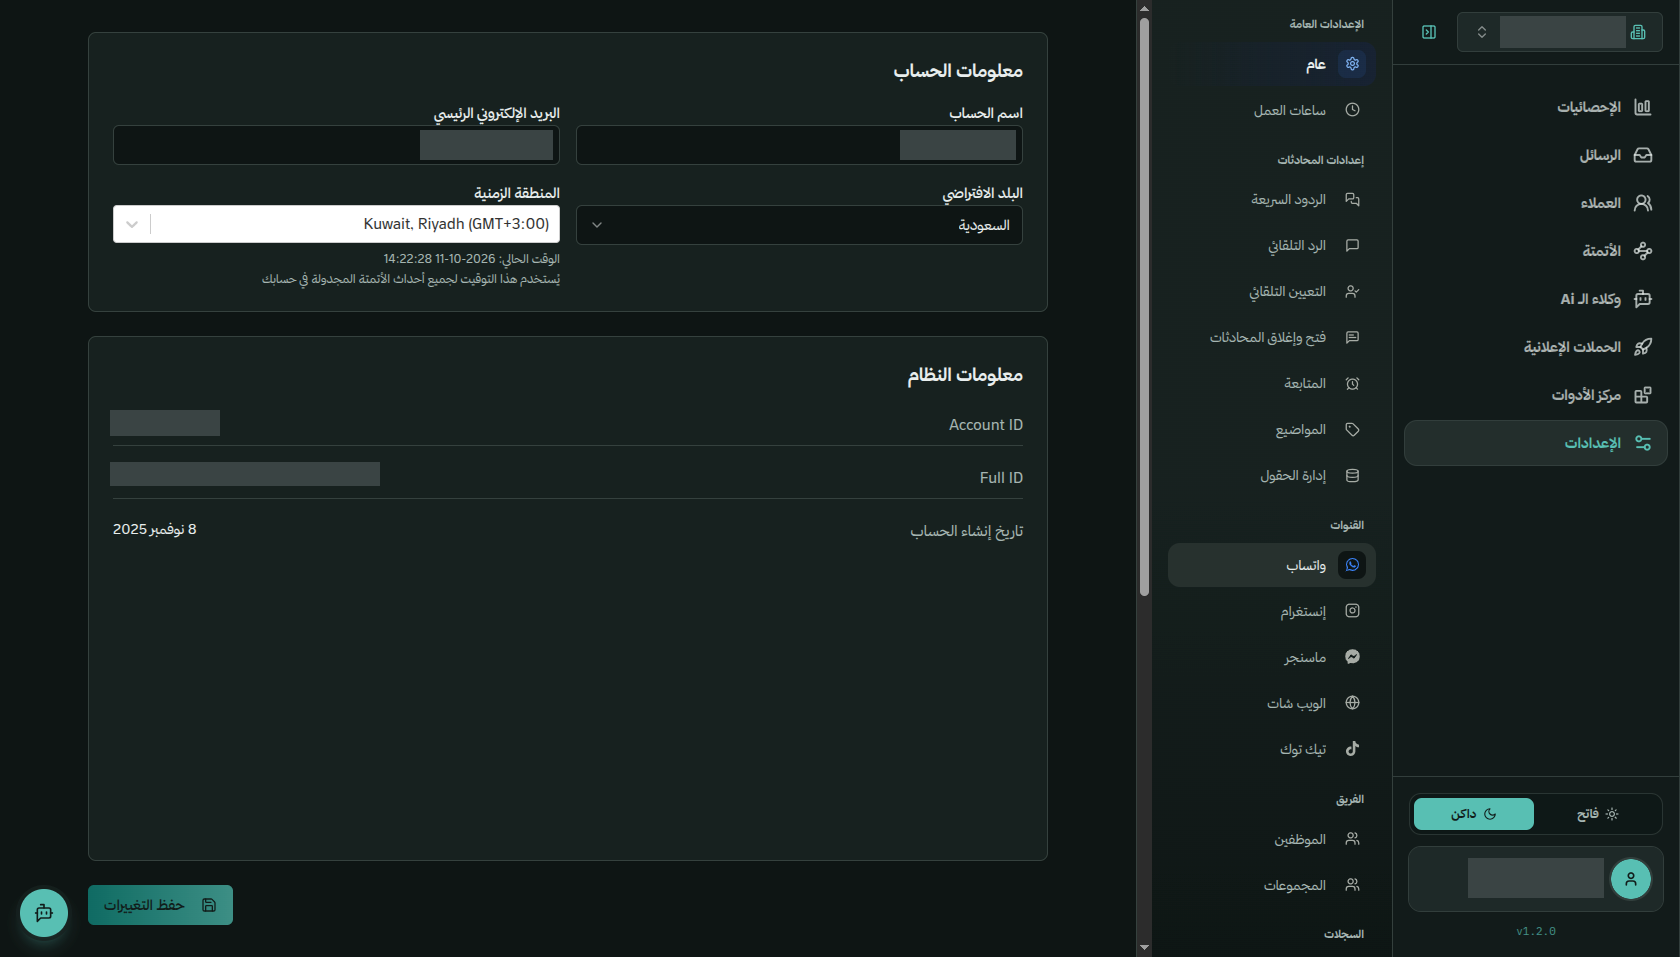
Task: Expand the البلد الافتراضي country dropdown
Action: coord(799,225)
